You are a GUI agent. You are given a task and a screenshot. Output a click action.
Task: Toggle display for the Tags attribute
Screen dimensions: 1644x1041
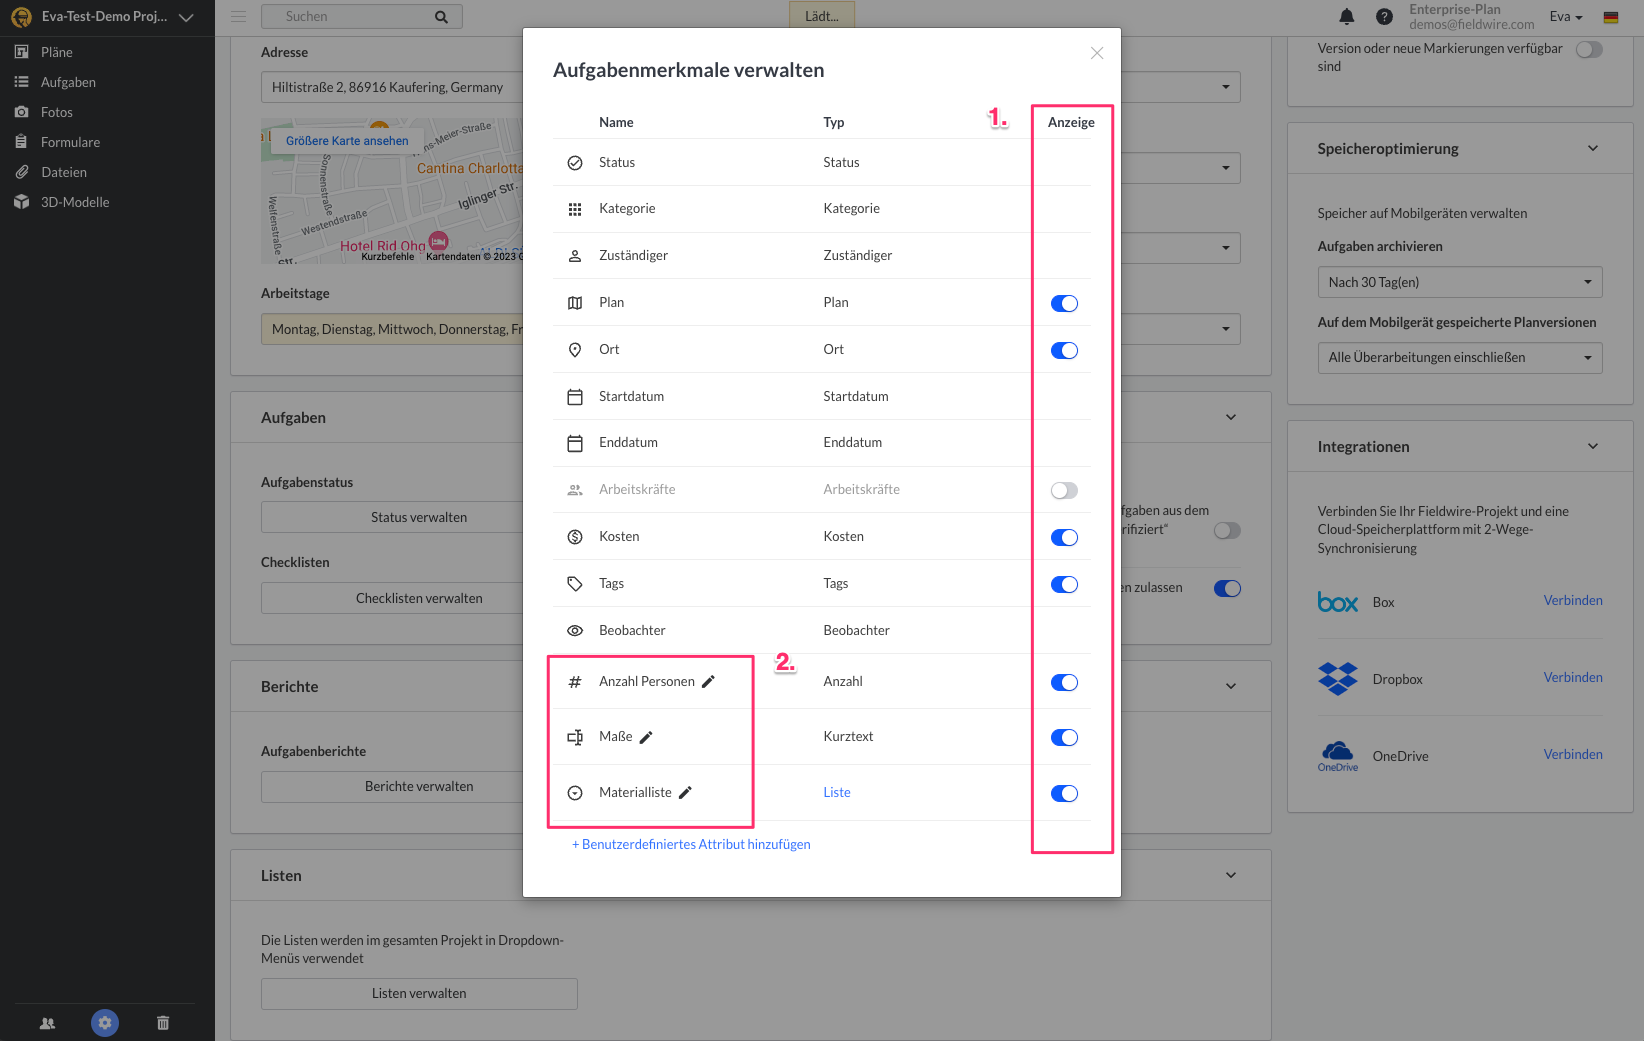(x=1064, y=585)
